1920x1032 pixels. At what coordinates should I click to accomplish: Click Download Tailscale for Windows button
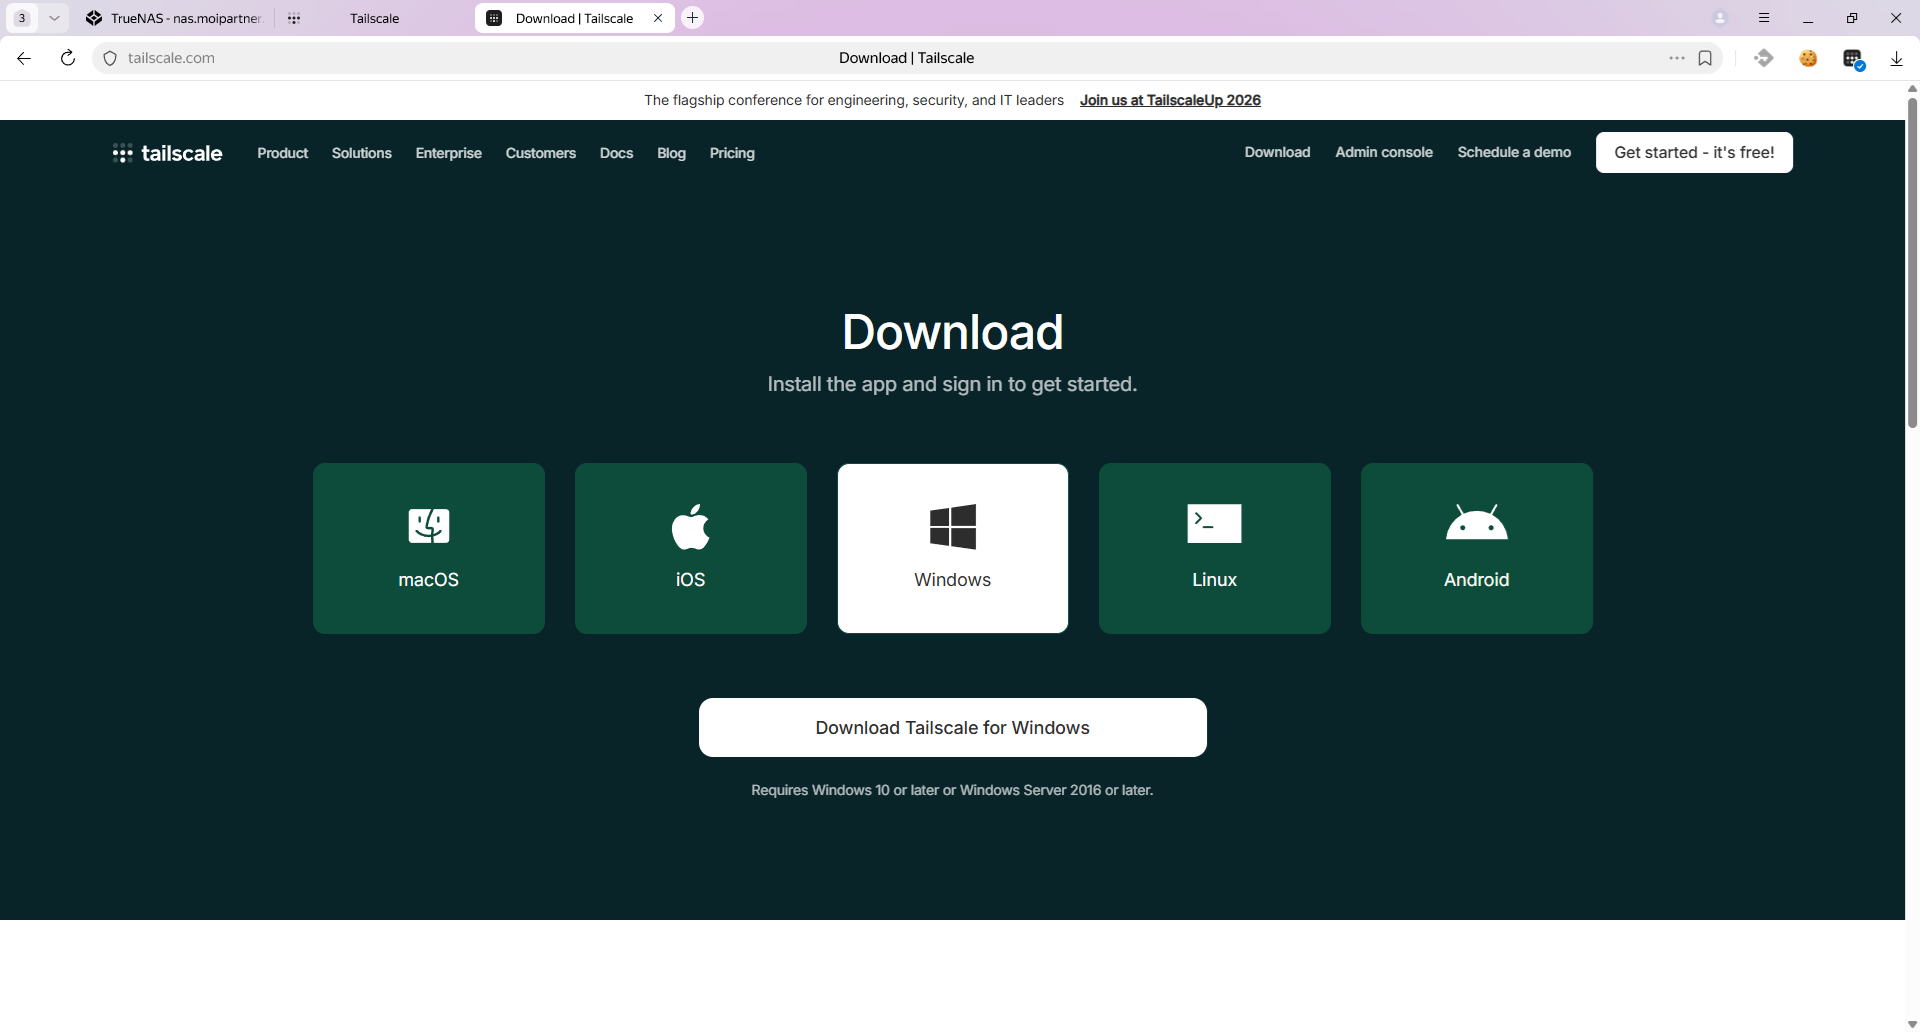pyautogui.click(x=952, y=727)
